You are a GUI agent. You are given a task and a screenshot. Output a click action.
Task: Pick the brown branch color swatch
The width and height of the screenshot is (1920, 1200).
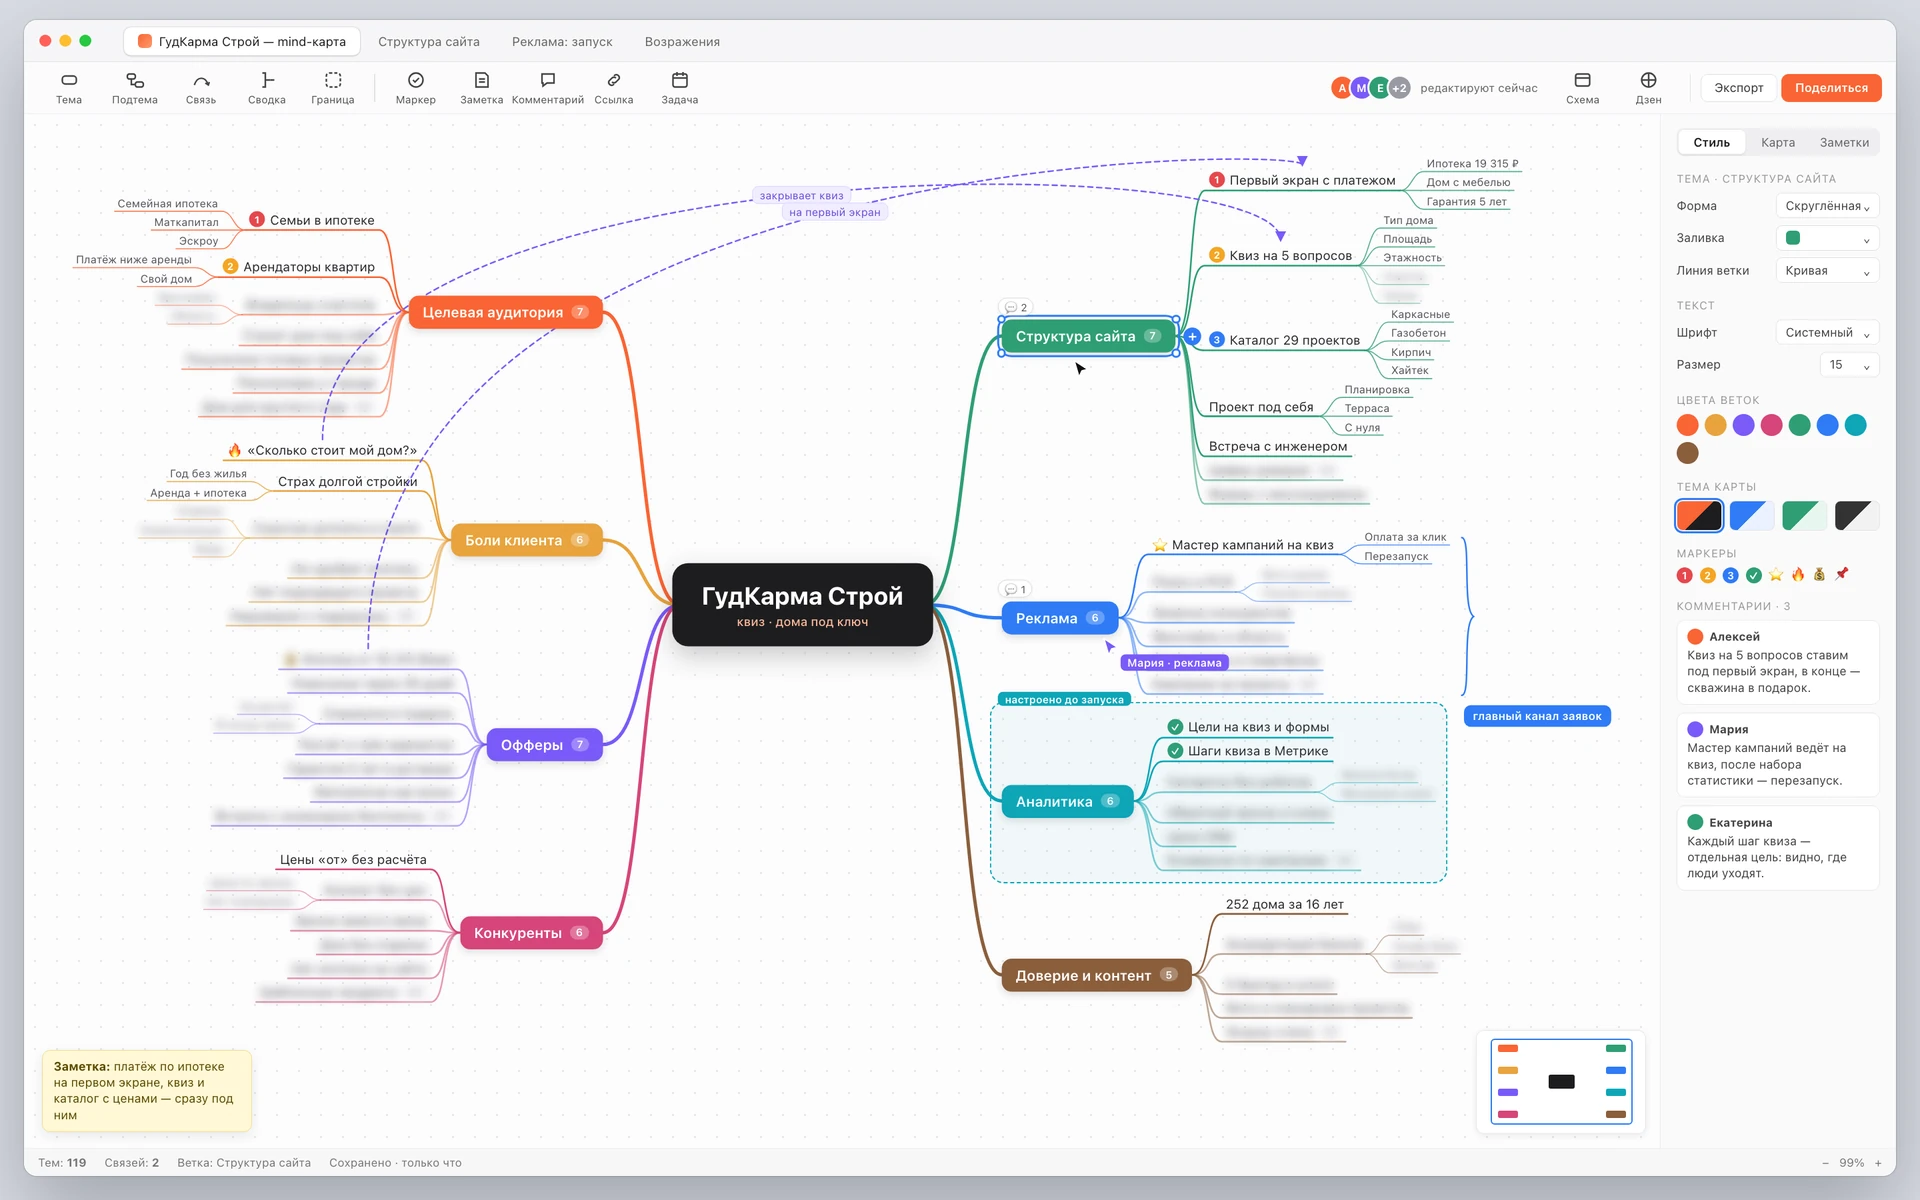[x=1687, y=453]
